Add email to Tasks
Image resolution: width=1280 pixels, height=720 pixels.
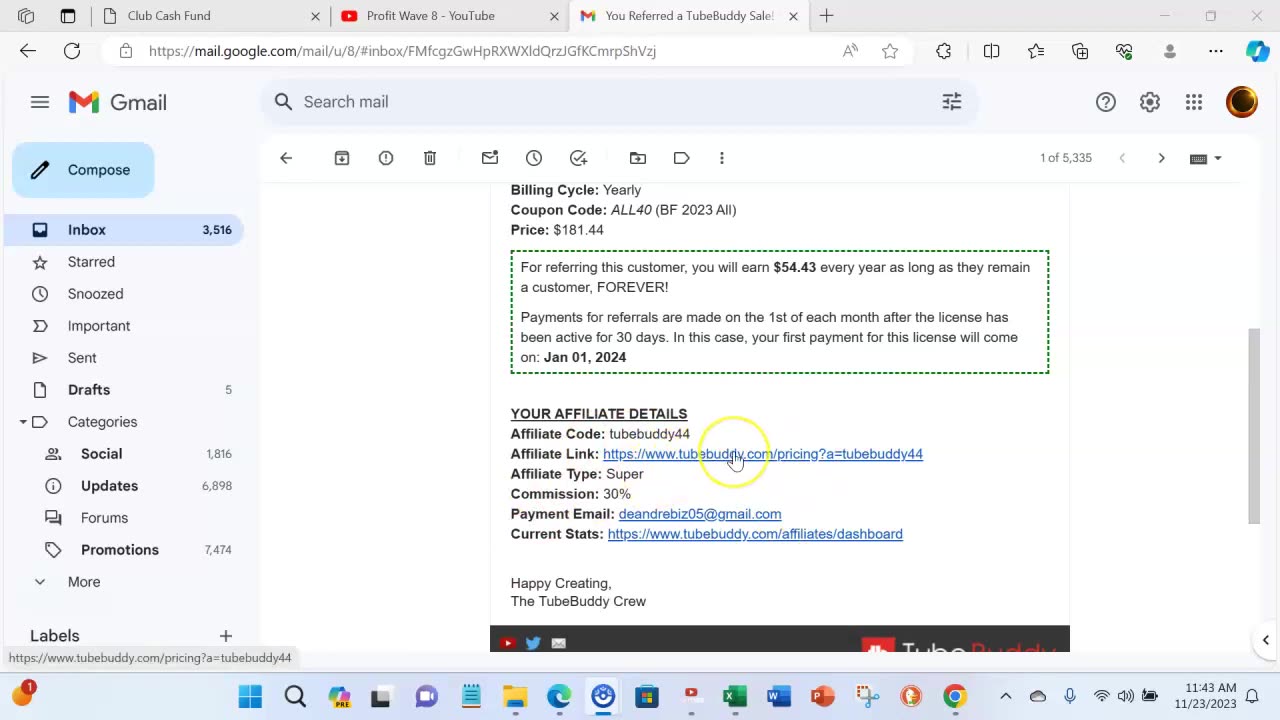click(x=578, y=158)
